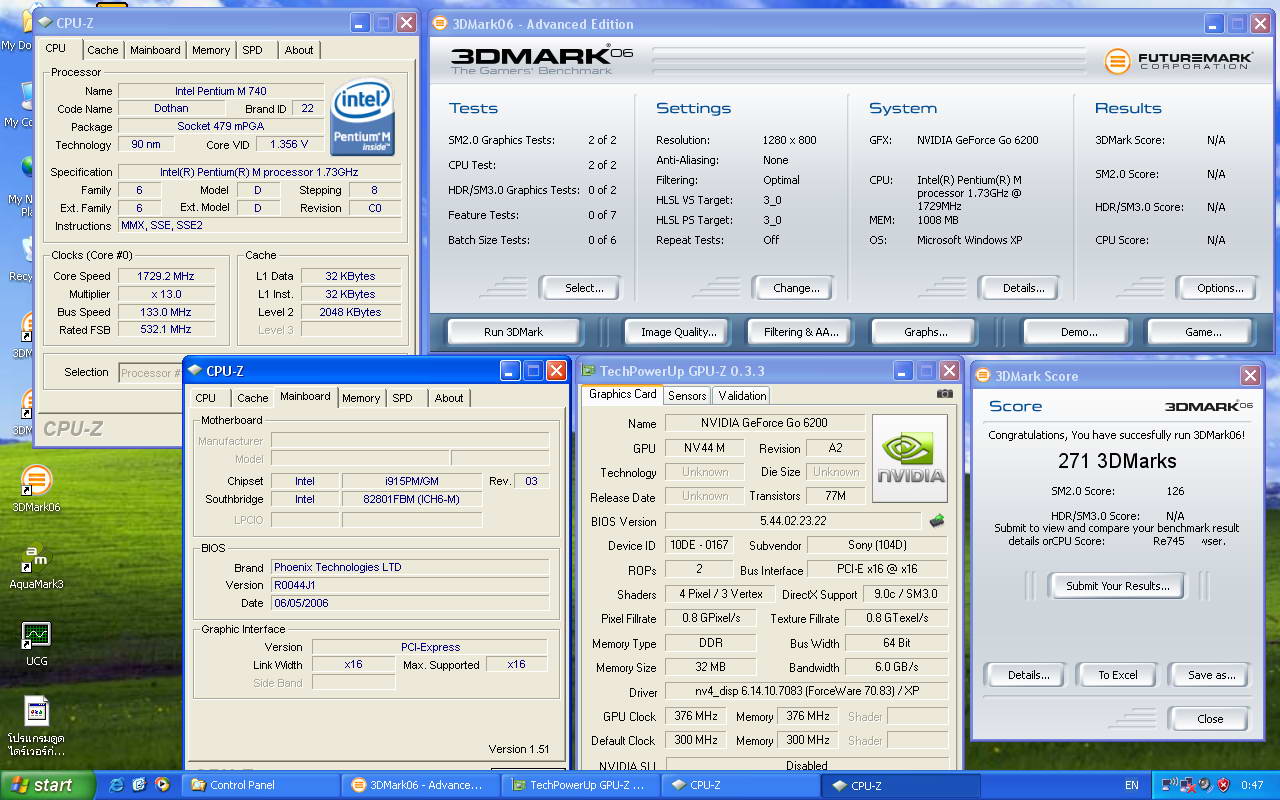The image size is (1280, 800).
Task: Open the Thai-named text file on the desktop
Action: click(36, 725)
